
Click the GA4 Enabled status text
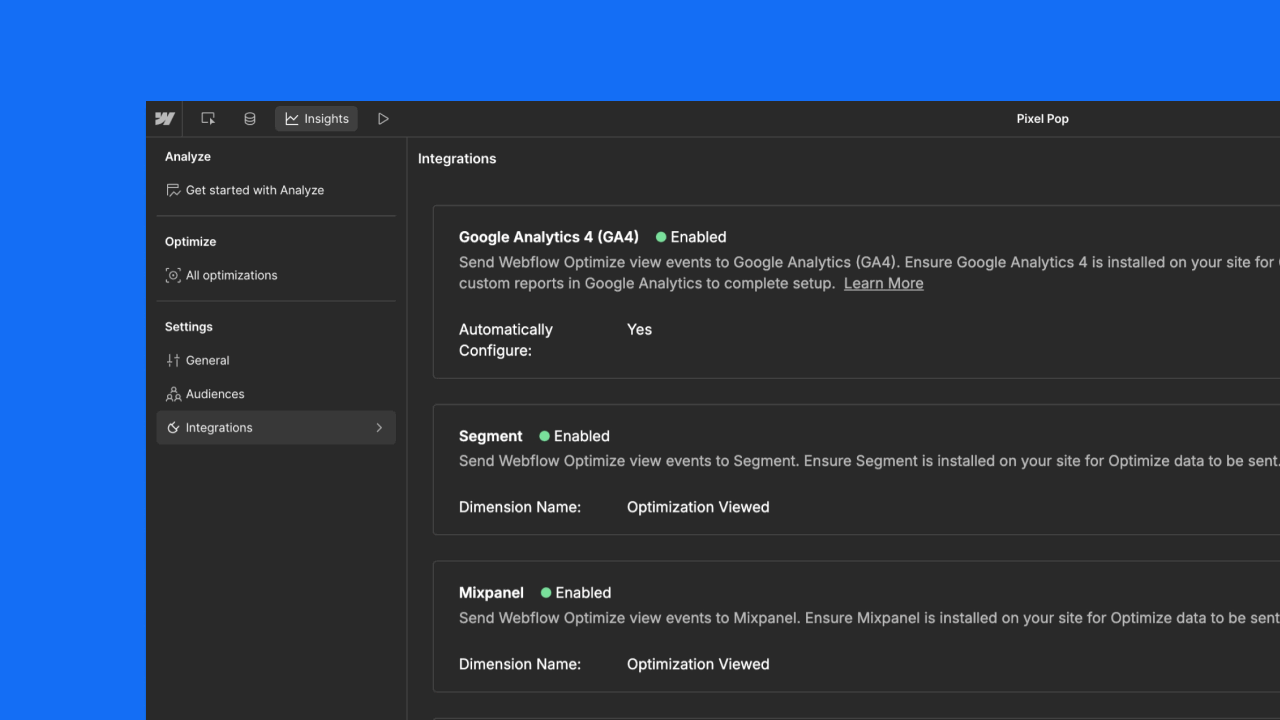[x=698, y=237]
